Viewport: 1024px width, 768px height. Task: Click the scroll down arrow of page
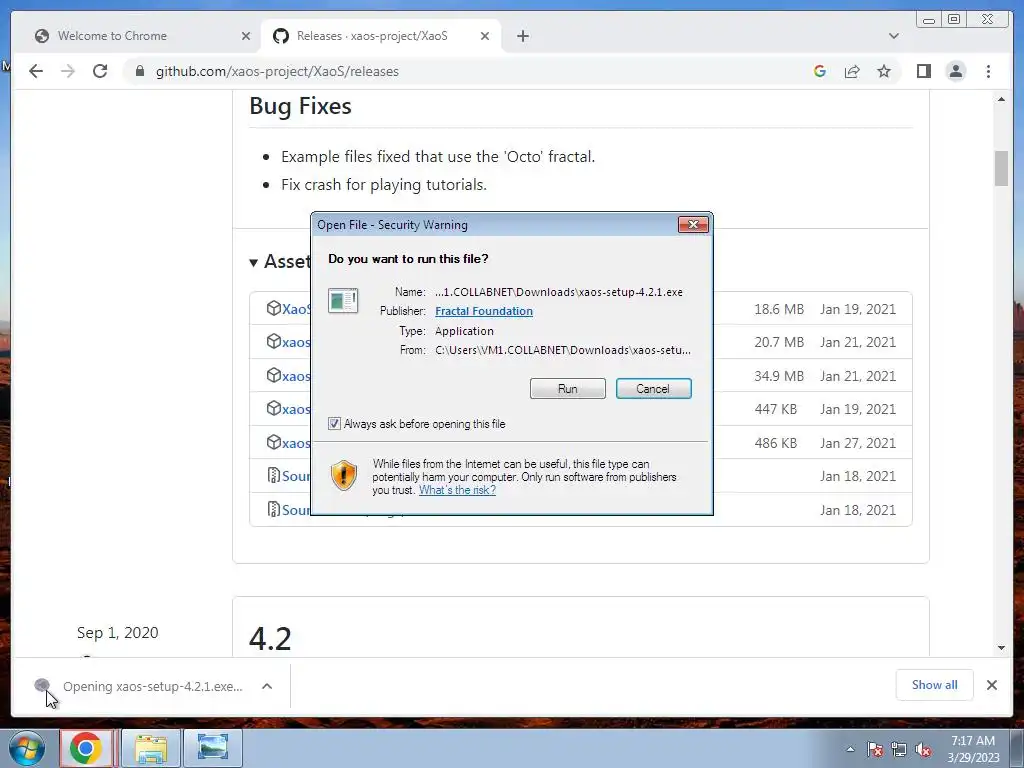point(1001,648)
